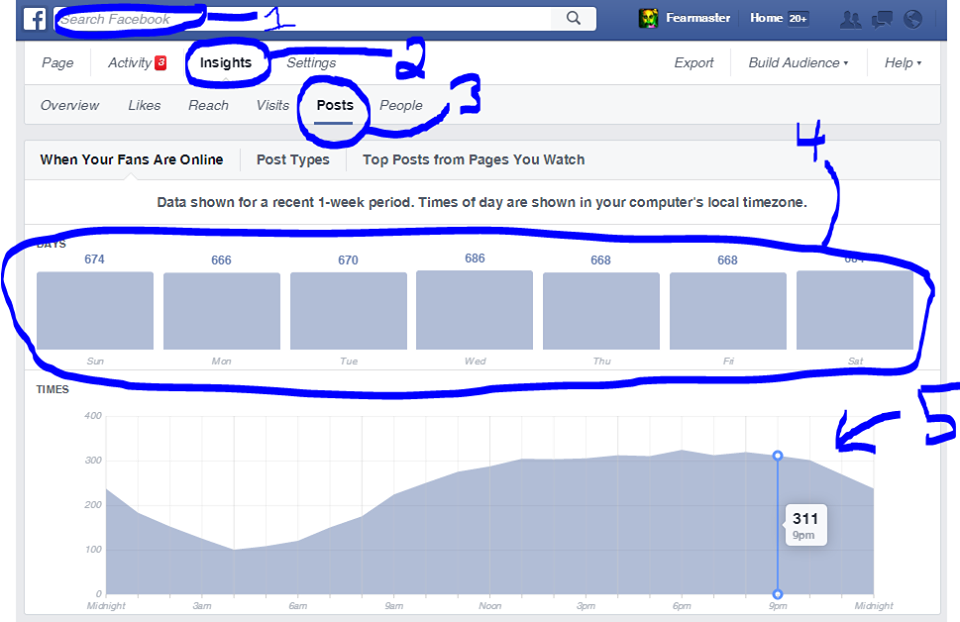Select the Wed bar showing 686

(474, 310)
